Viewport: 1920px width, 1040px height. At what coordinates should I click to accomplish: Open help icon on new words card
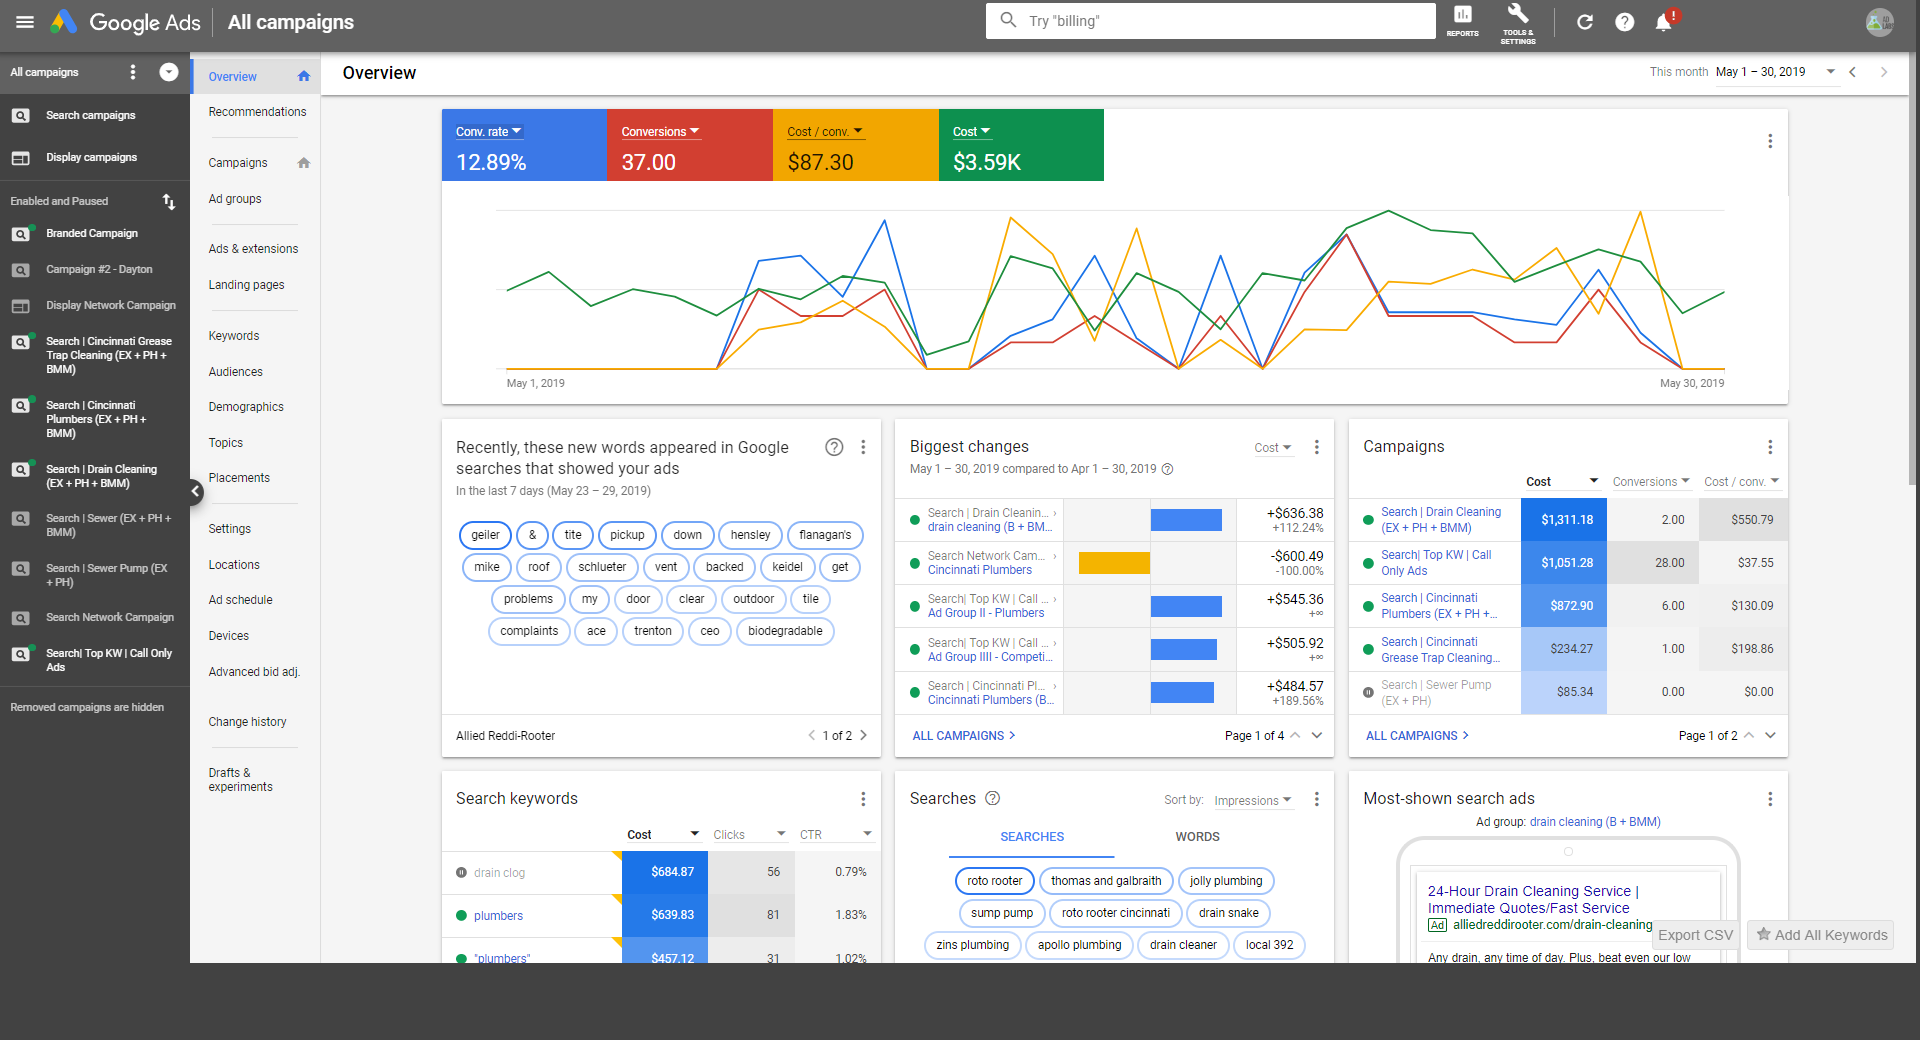tap(834, 447)
